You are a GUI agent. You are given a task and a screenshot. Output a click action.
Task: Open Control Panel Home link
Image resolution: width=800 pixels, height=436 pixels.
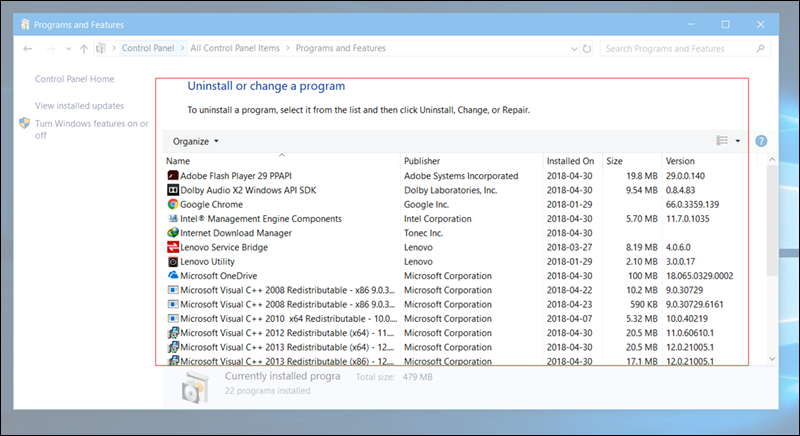[x=74, y=79]
